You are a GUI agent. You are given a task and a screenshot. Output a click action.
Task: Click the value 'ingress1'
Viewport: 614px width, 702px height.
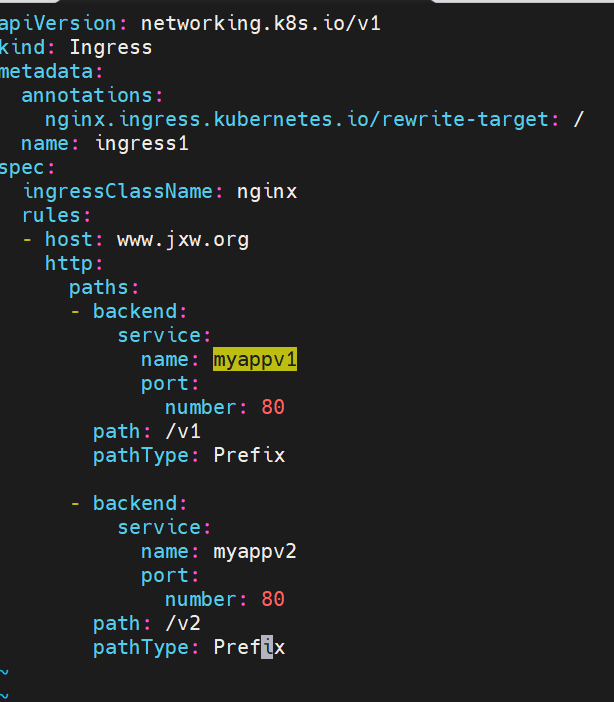click(142, 143)
